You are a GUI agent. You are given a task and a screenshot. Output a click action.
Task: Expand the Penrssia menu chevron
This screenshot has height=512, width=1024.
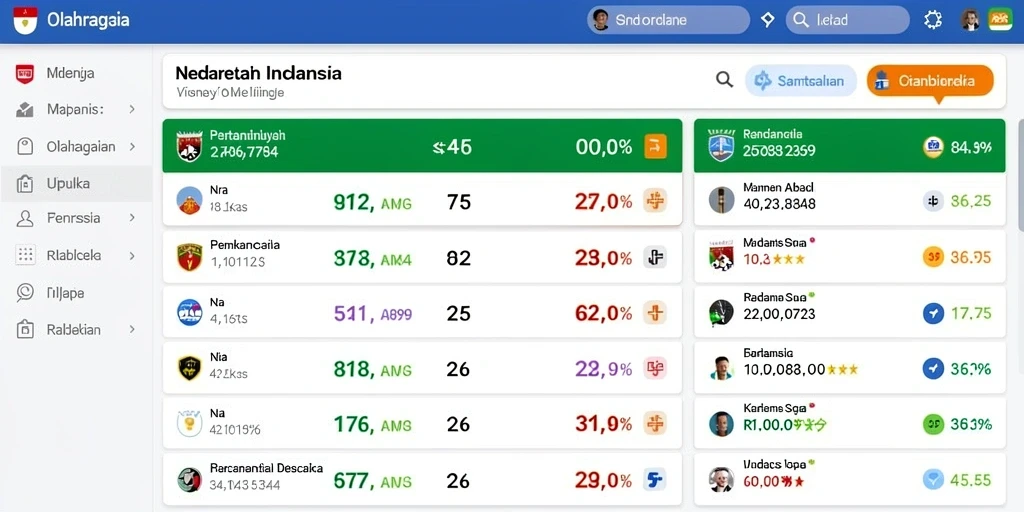(132, 217)
